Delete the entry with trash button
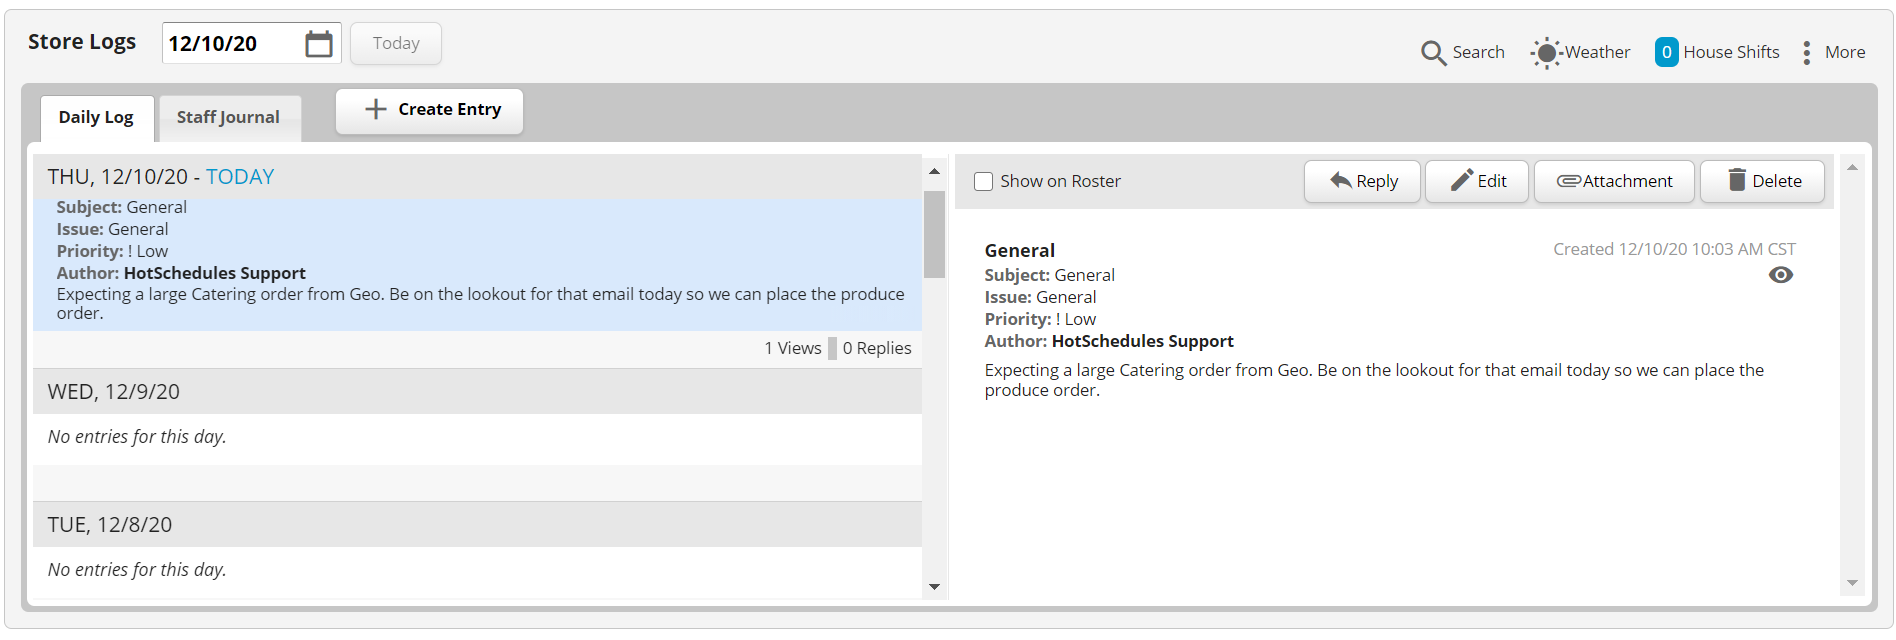The height and width of the screenshot is (640, 1896). point(1763,181)
